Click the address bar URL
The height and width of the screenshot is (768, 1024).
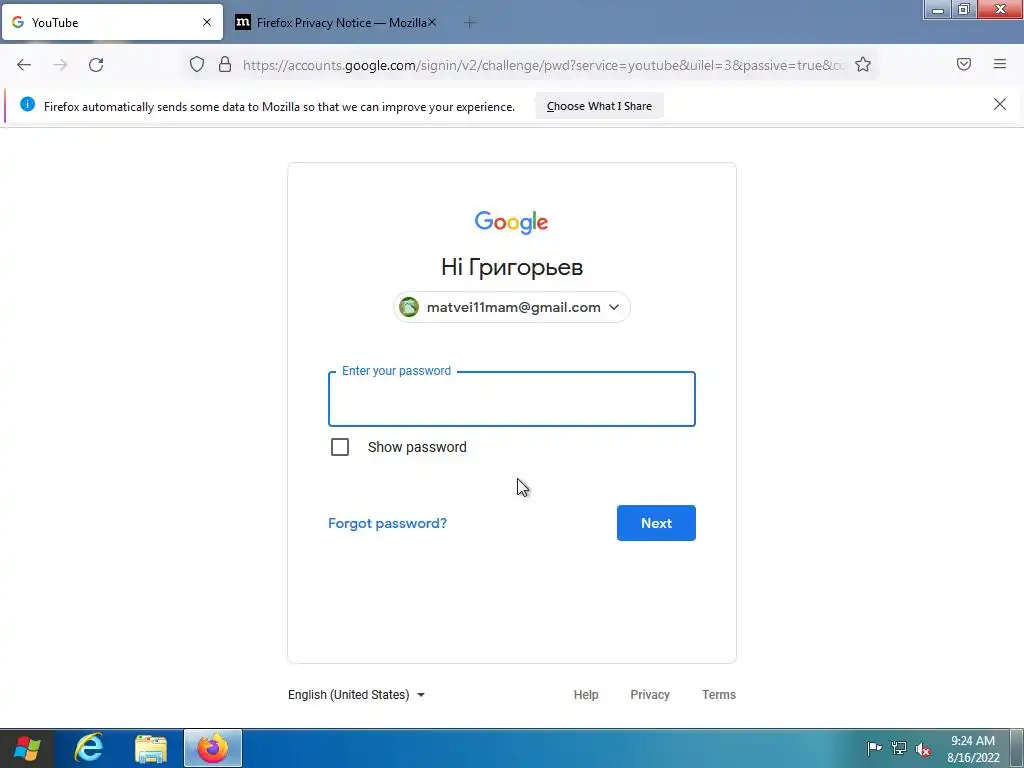(x=543, y=65)
